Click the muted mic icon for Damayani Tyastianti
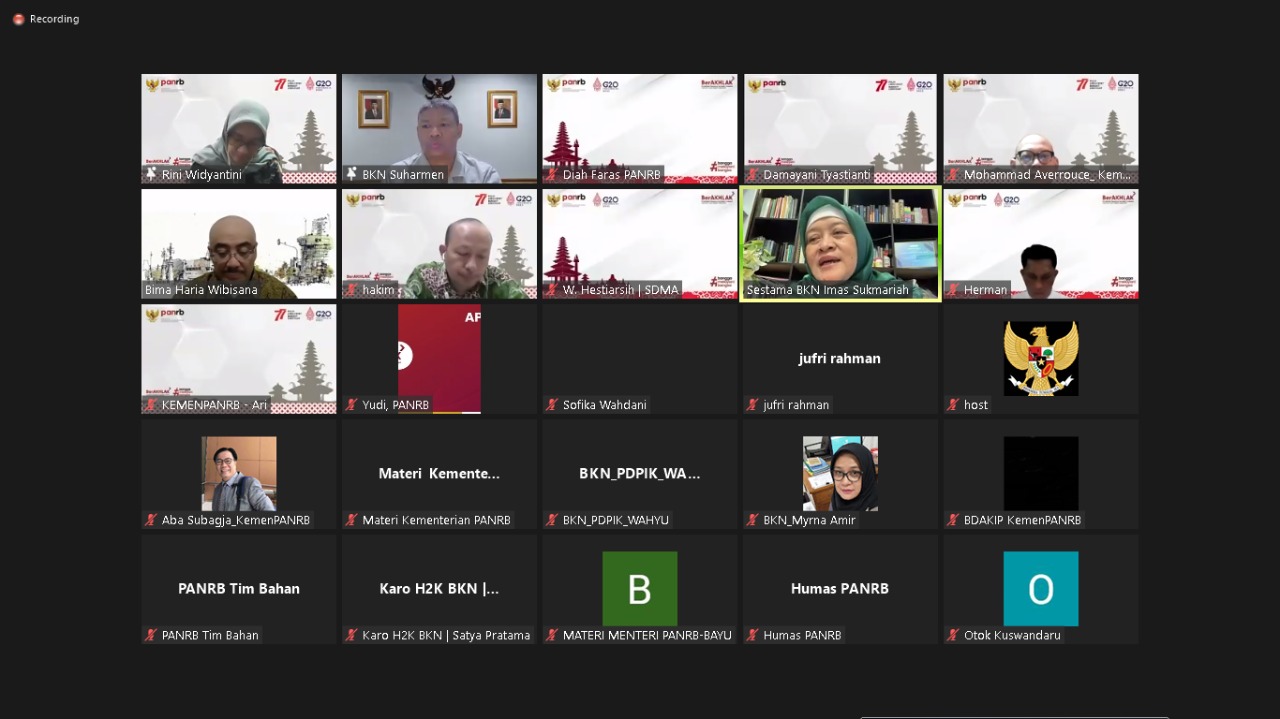Image resolution: width=1280 pixels, height=719 pixels. pyautogui.click(x=753, y=174)
